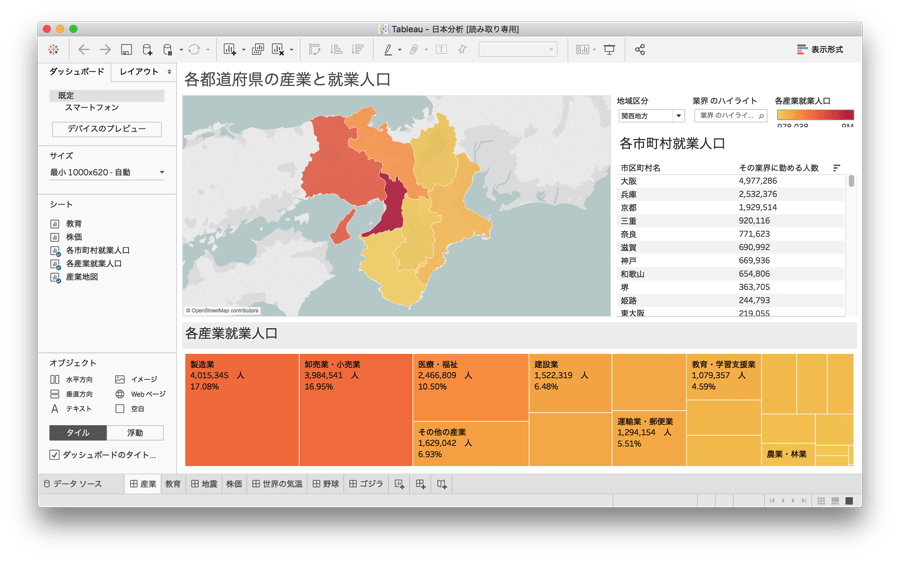Click the 各産業就業人口 color legend gradient
This screenshot has height=561, width=900.
[x=815, y=115]
